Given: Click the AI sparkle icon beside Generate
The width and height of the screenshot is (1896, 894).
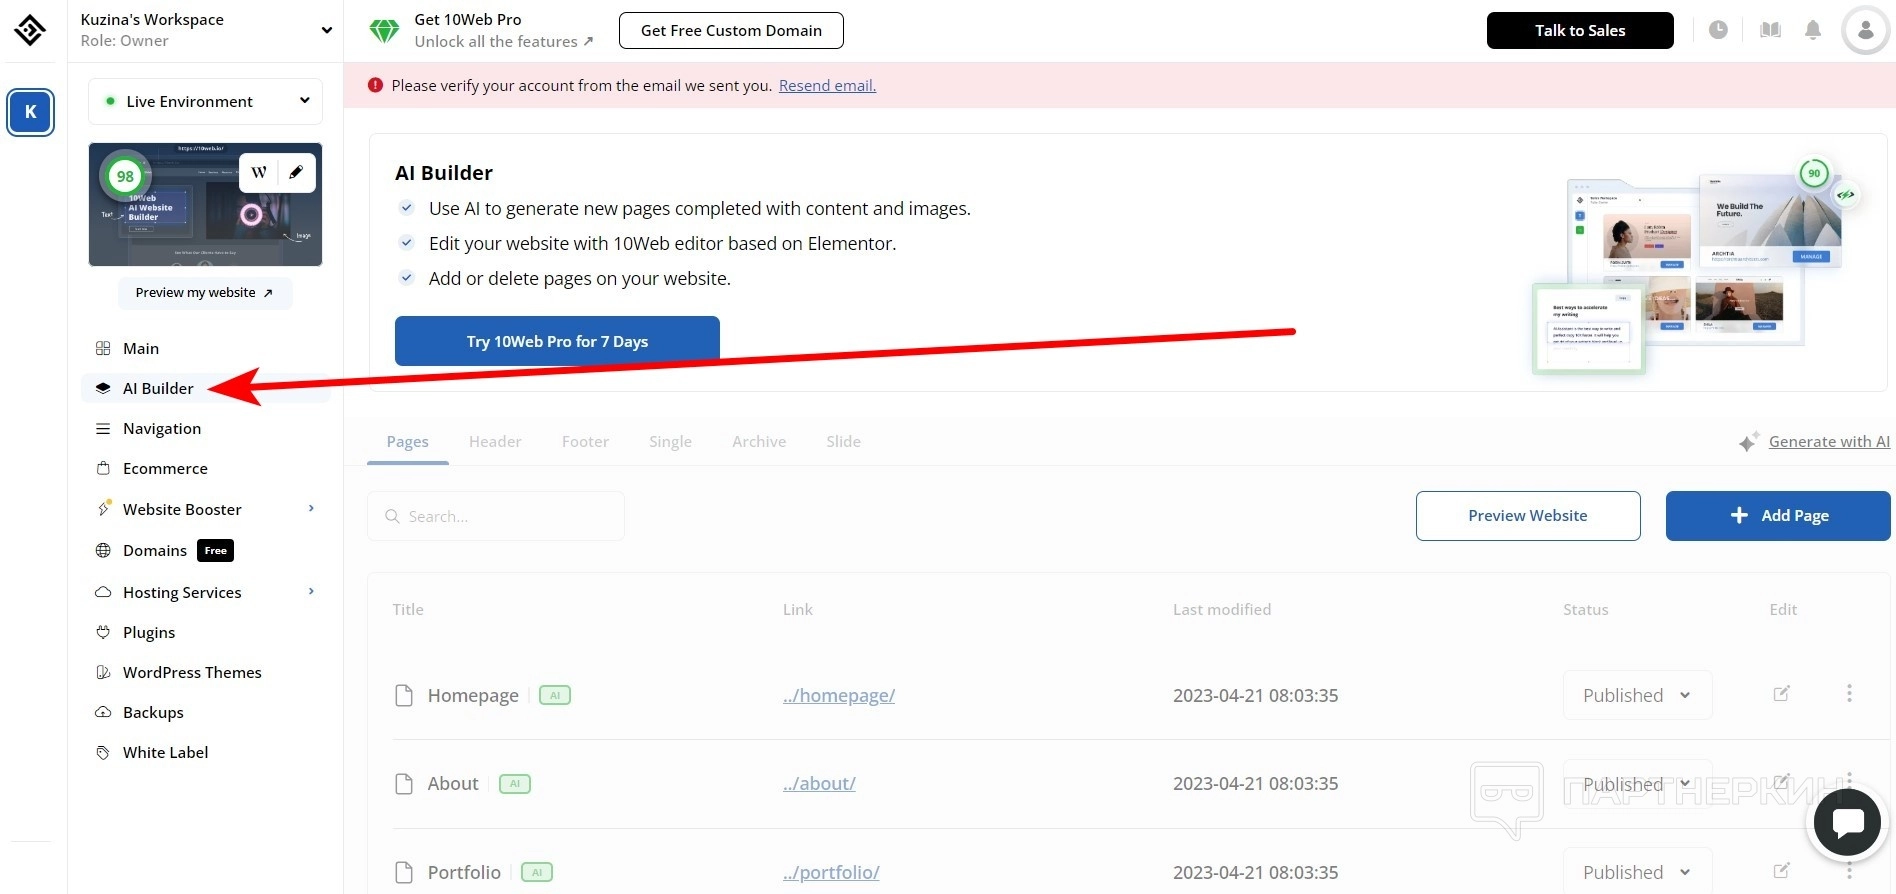Looking at the screenshot, I should (1748, 441).
